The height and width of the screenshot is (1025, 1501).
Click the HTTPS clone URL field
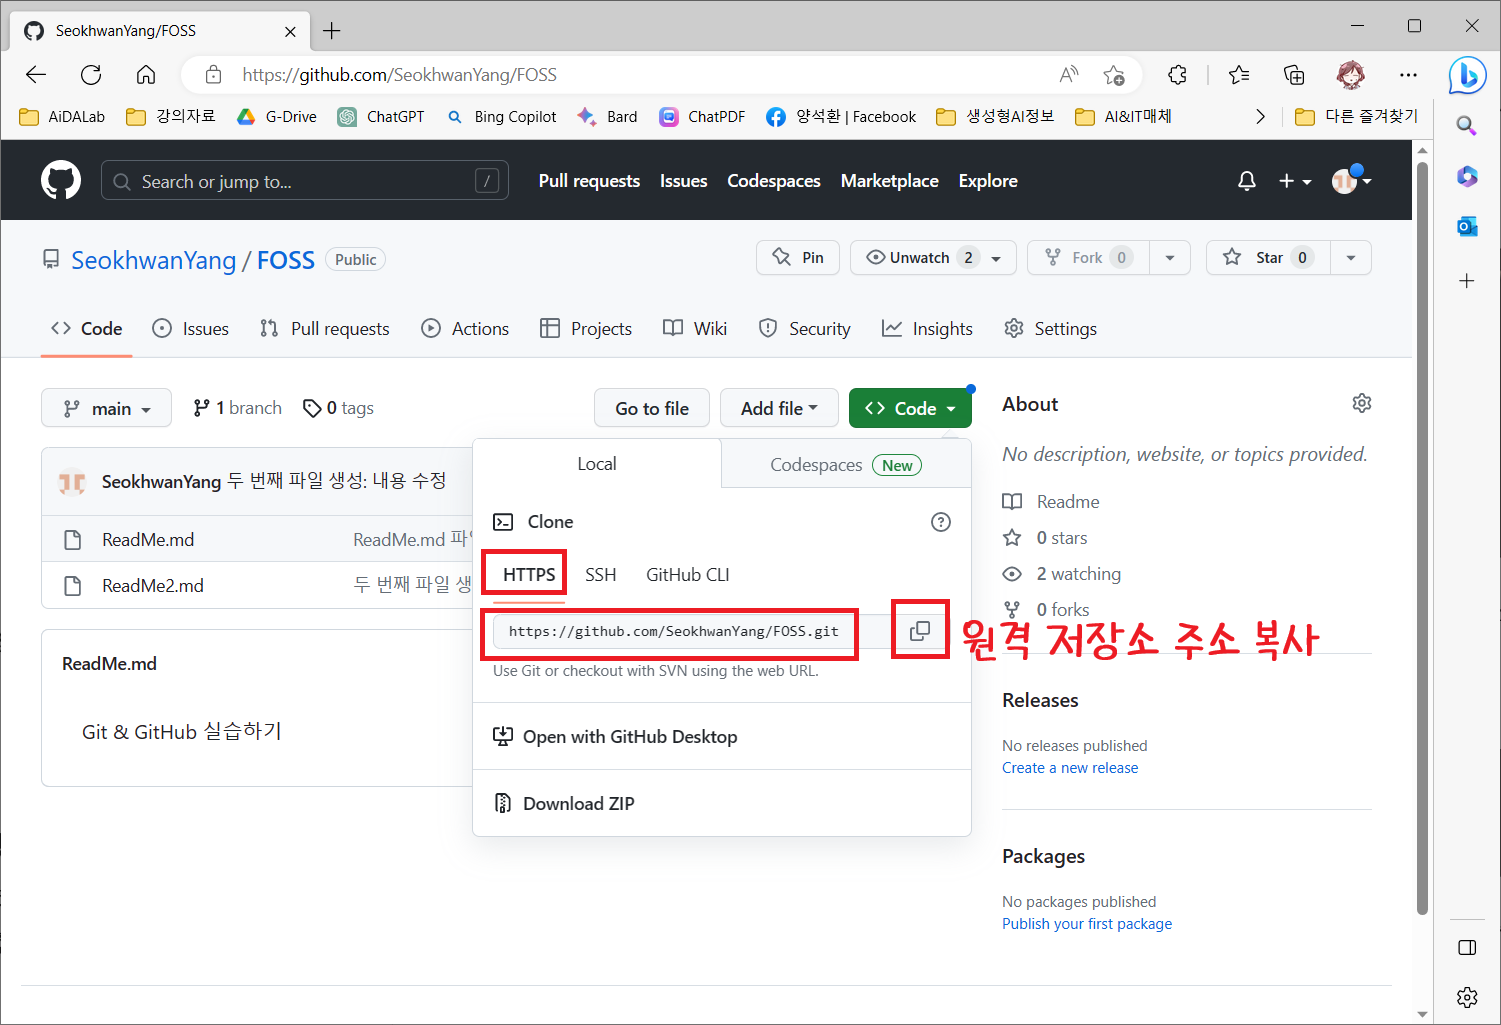[673, 632]
